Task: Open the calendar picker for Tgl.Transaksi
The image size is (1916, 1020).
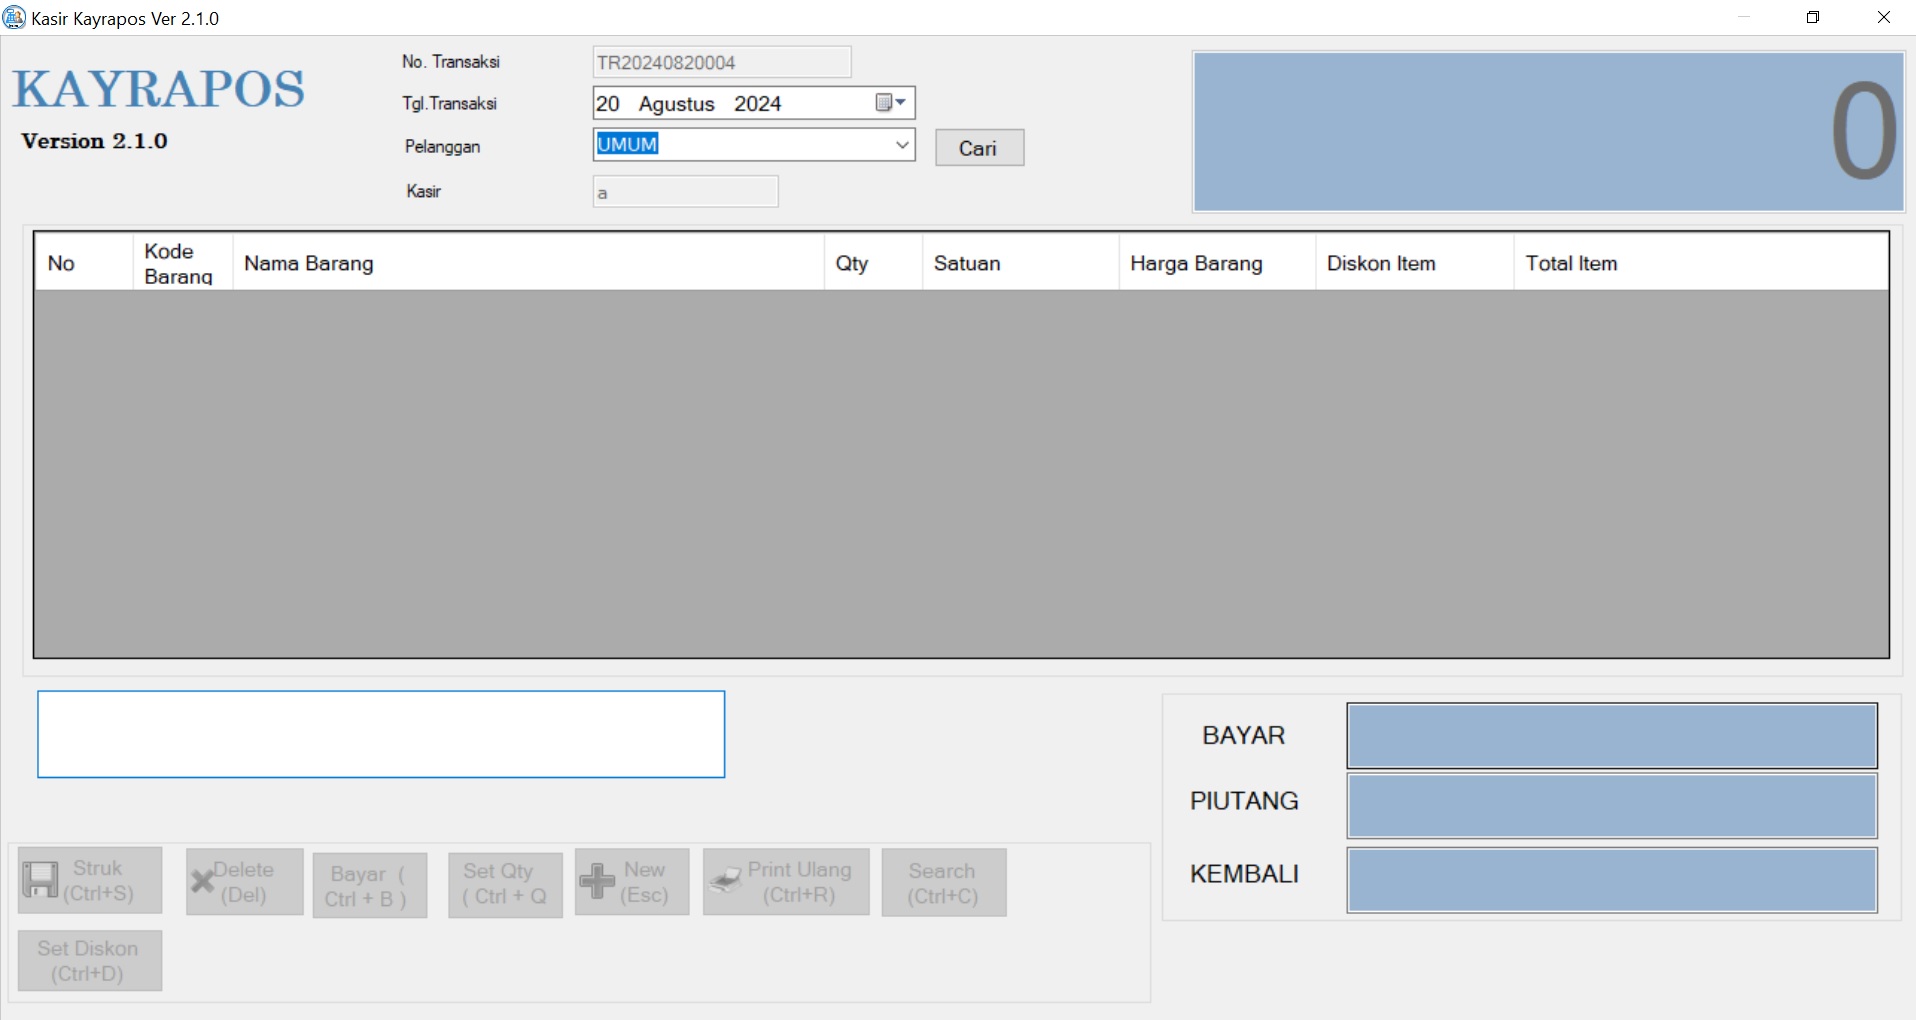Action: [890, 103]
